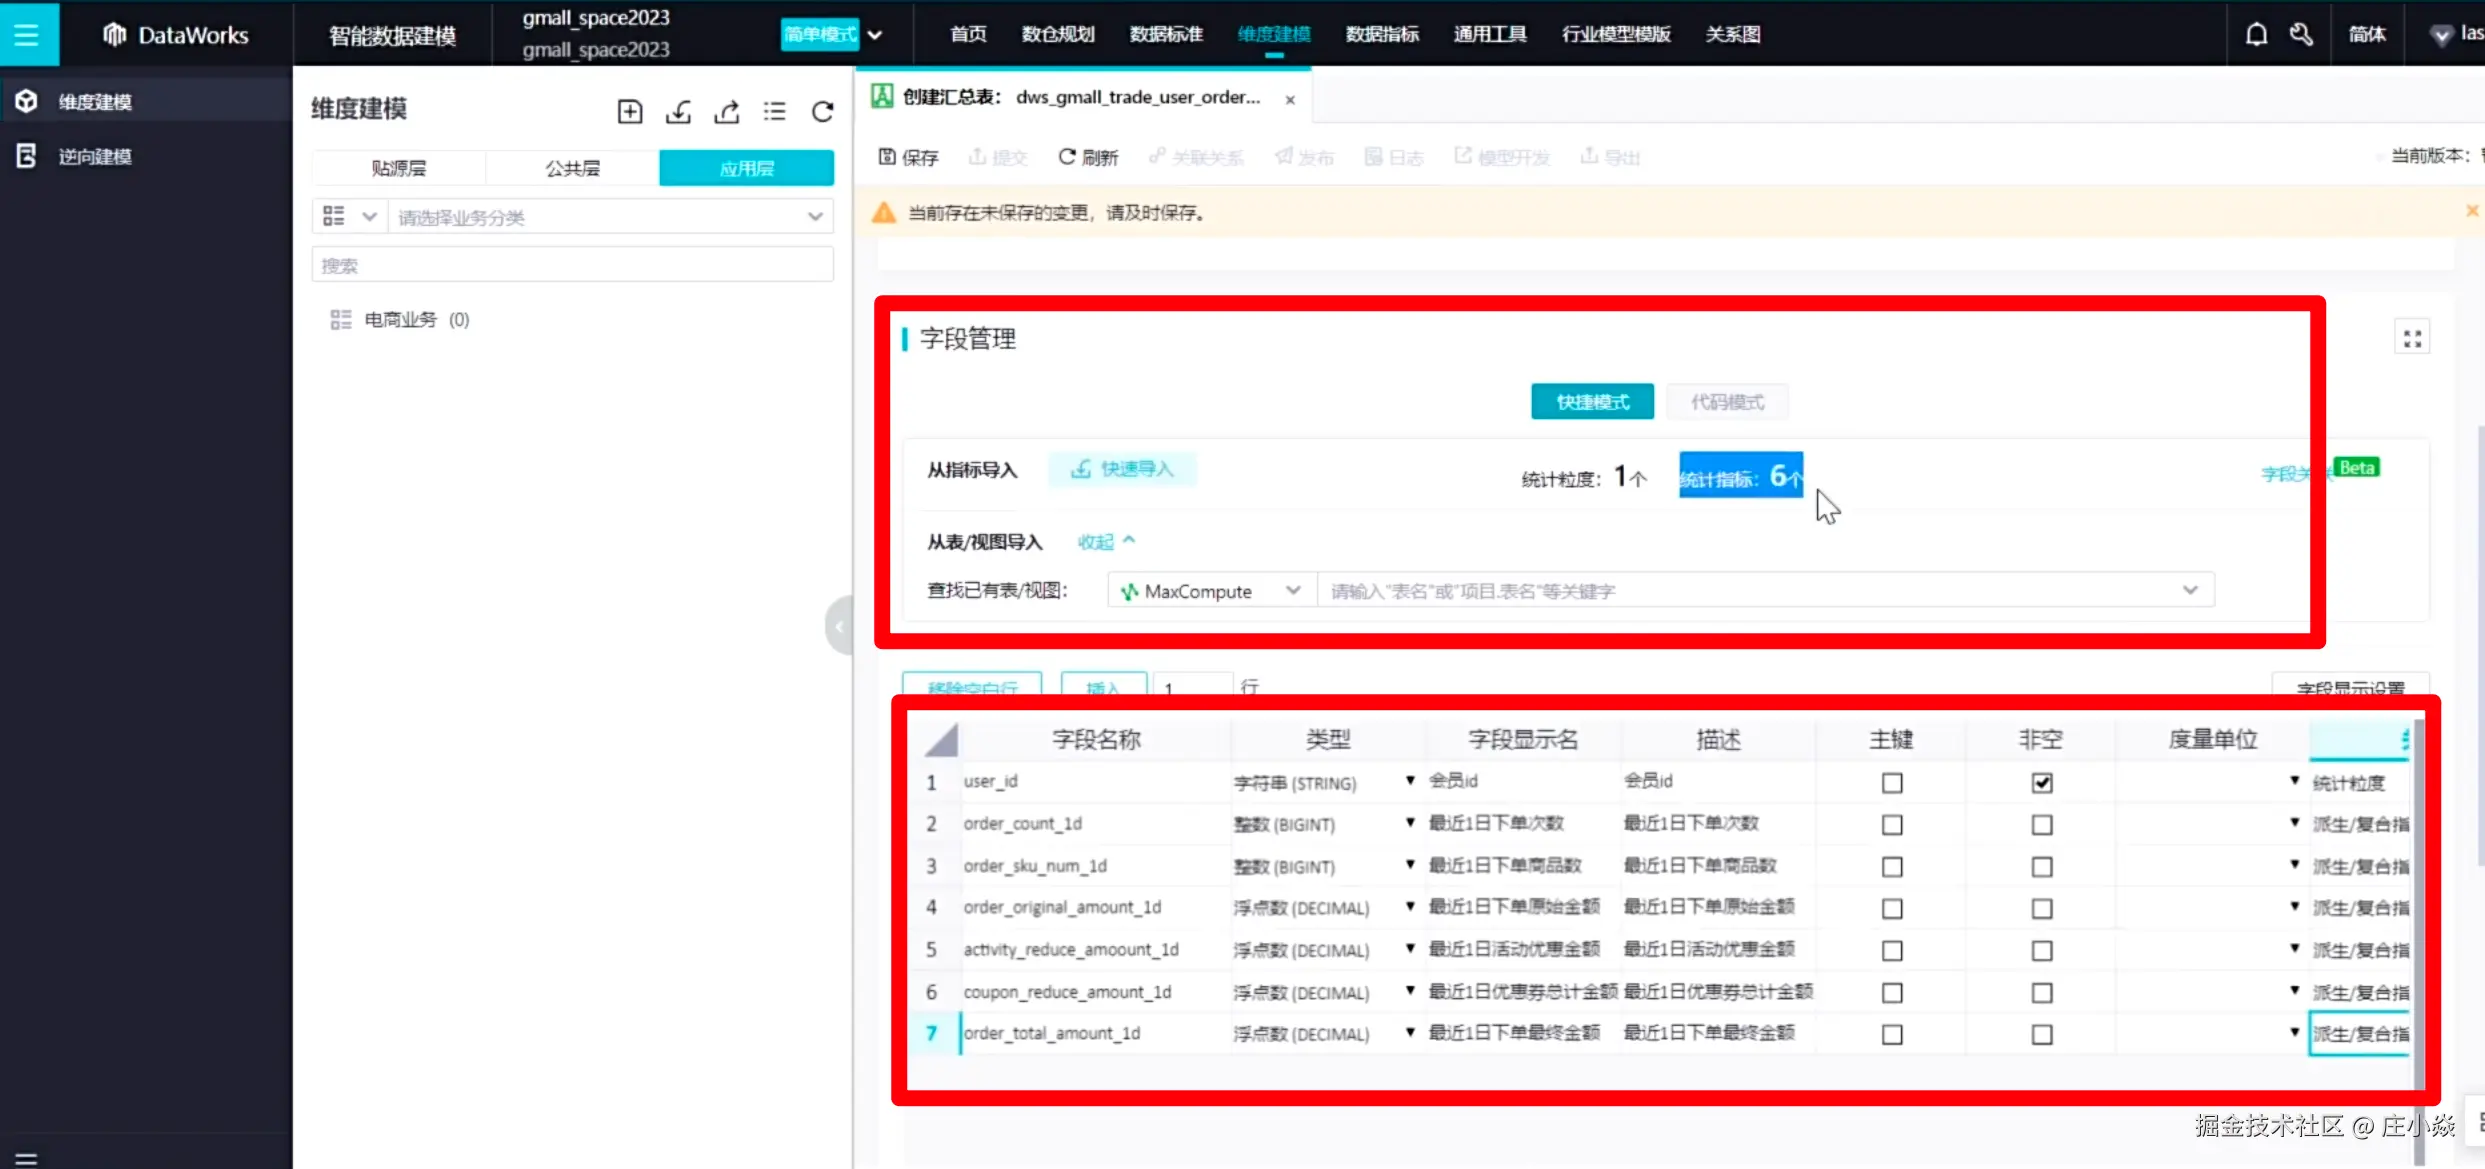The image size is (2485, 1169).
Task: Click the refresh icon in 维度建模 panel
Action: [822, 111]
